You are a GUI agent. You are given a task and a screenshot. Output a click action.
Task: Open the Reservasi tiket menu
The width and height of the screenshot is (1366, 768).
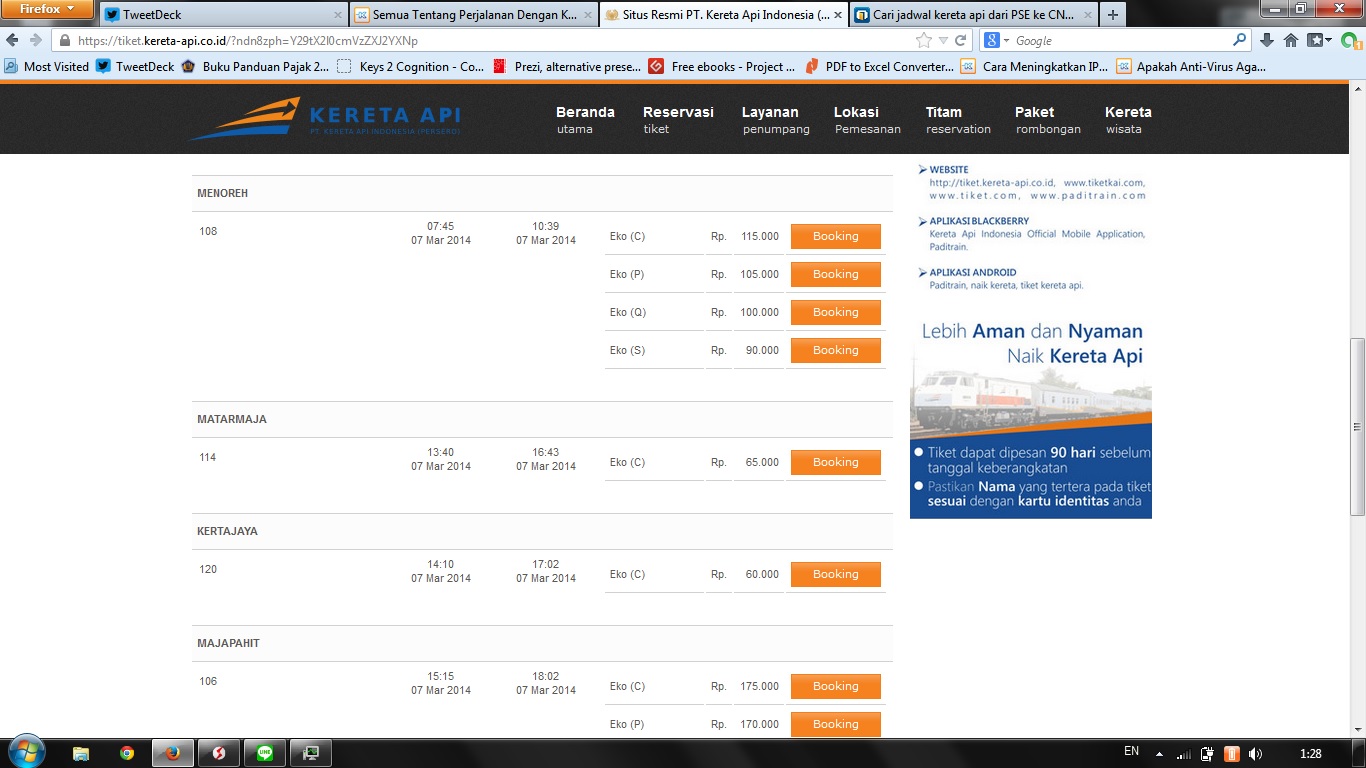click(678, 119)
